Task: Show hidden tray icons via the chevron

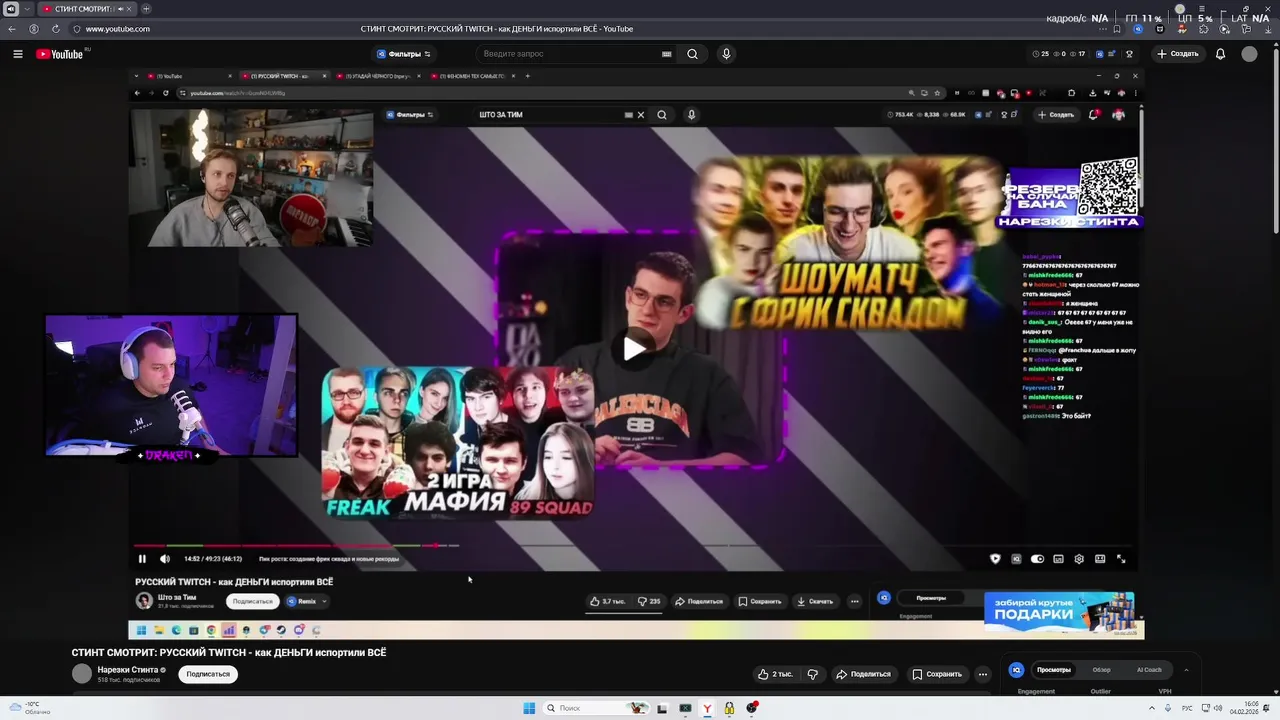Action: tap(1152, 708)
